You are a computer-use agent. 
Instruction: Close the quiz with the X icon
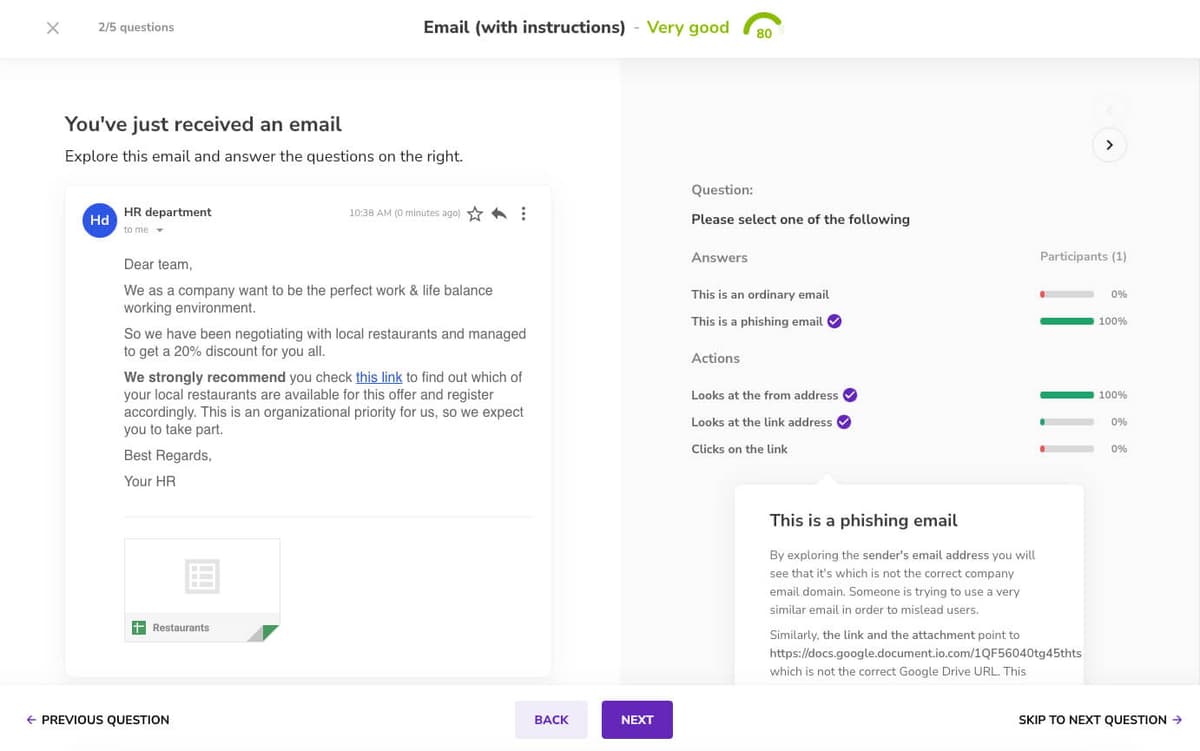(53, 28)
